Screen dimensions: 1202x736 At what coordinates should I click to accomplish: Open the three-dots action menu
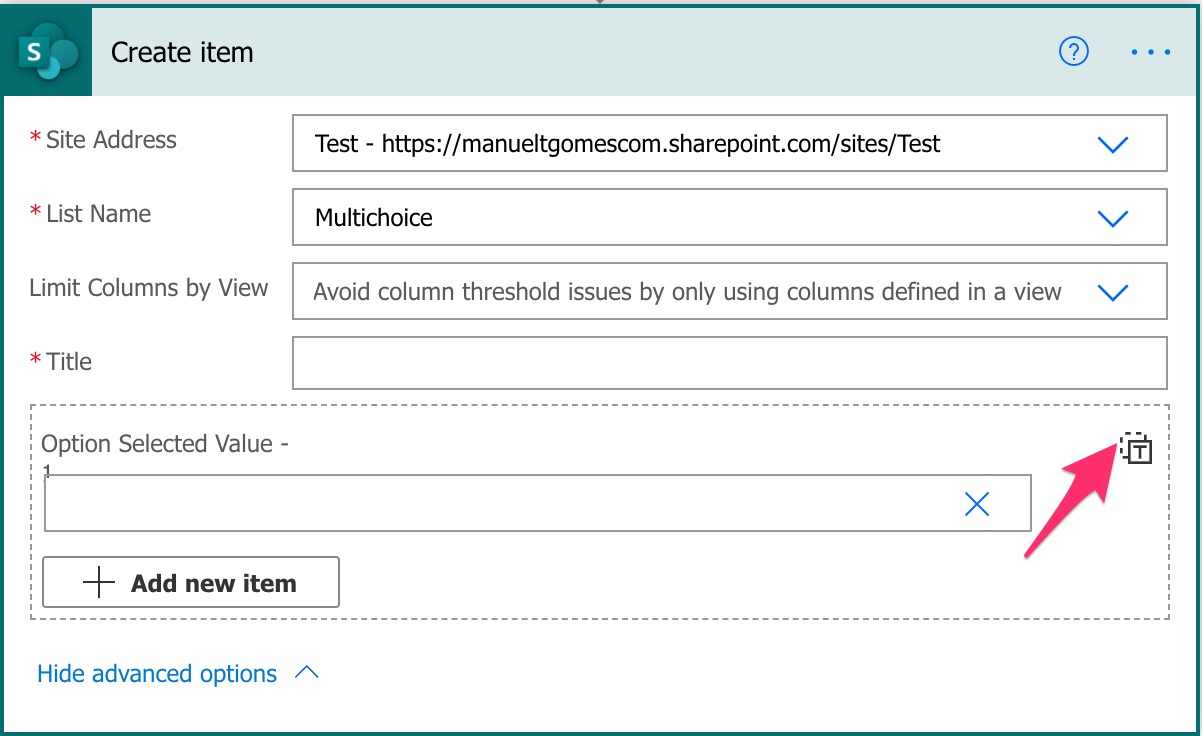pos(1151,52)
